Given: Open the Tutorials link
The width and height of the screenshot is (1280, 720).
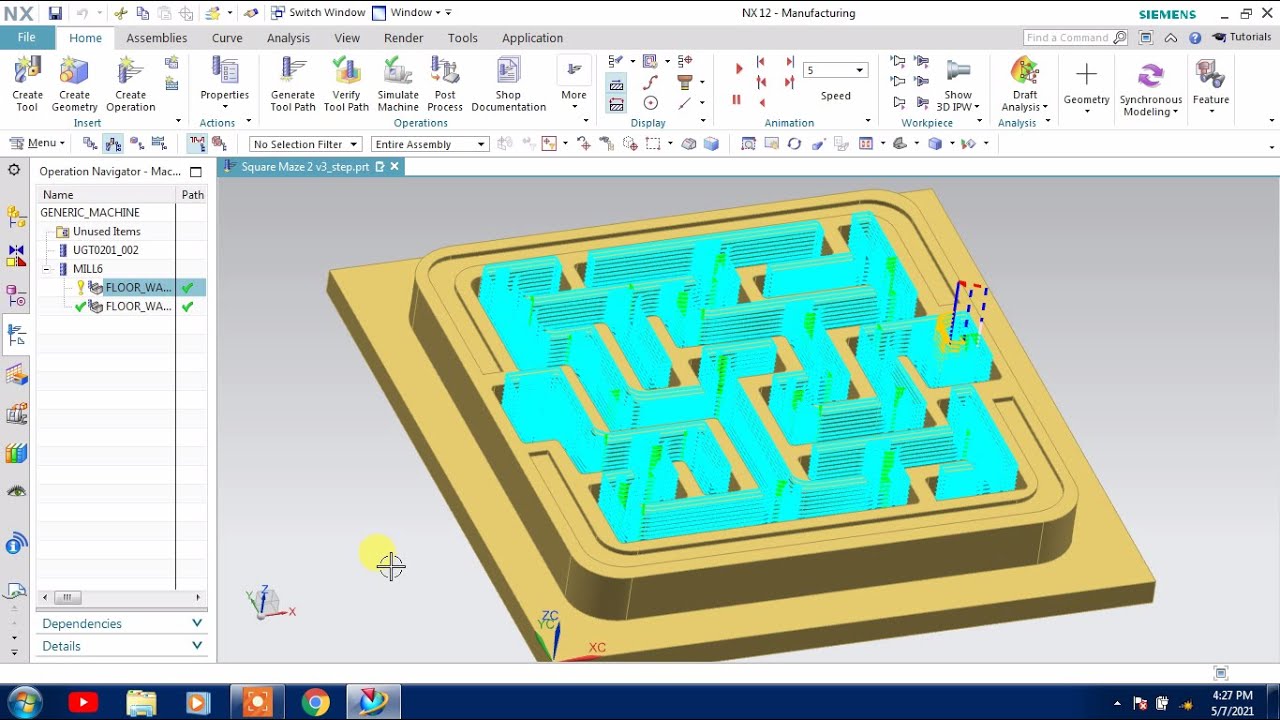Looking at the screenshot, I should (x=1242, y=37).
